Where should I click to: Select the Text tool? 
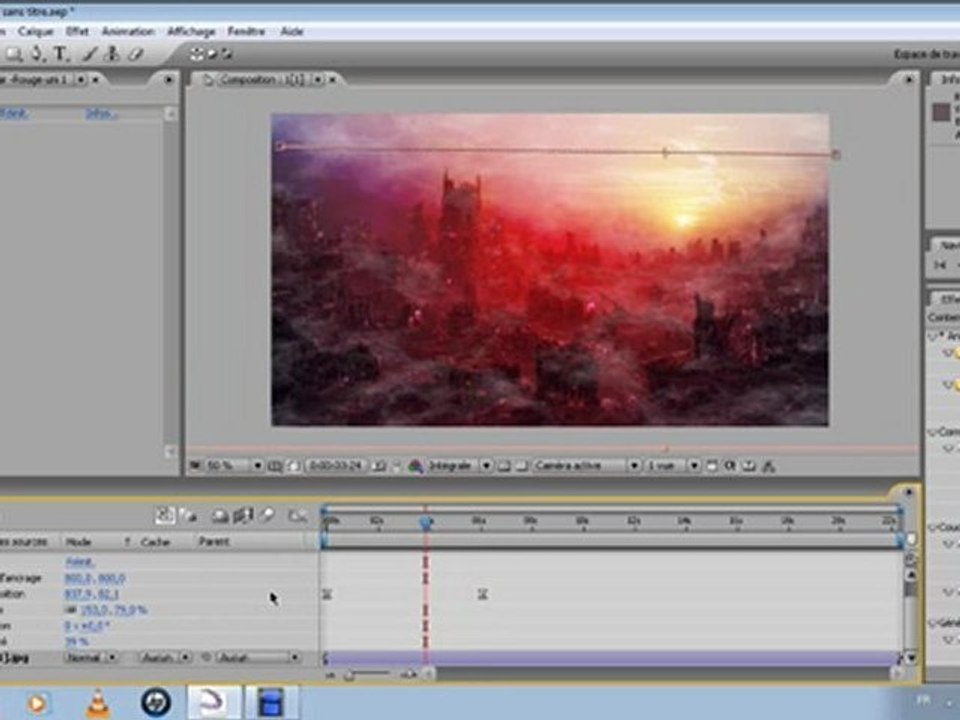(61, 54)
